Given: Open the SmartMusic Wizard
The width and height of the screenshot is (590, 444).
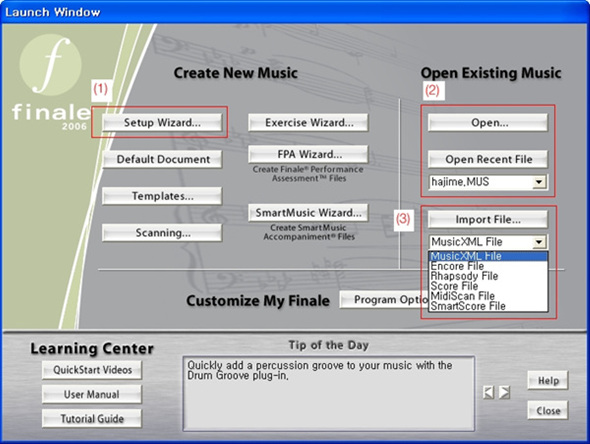Looking at the screenshot, I should (x=308, y=213).
